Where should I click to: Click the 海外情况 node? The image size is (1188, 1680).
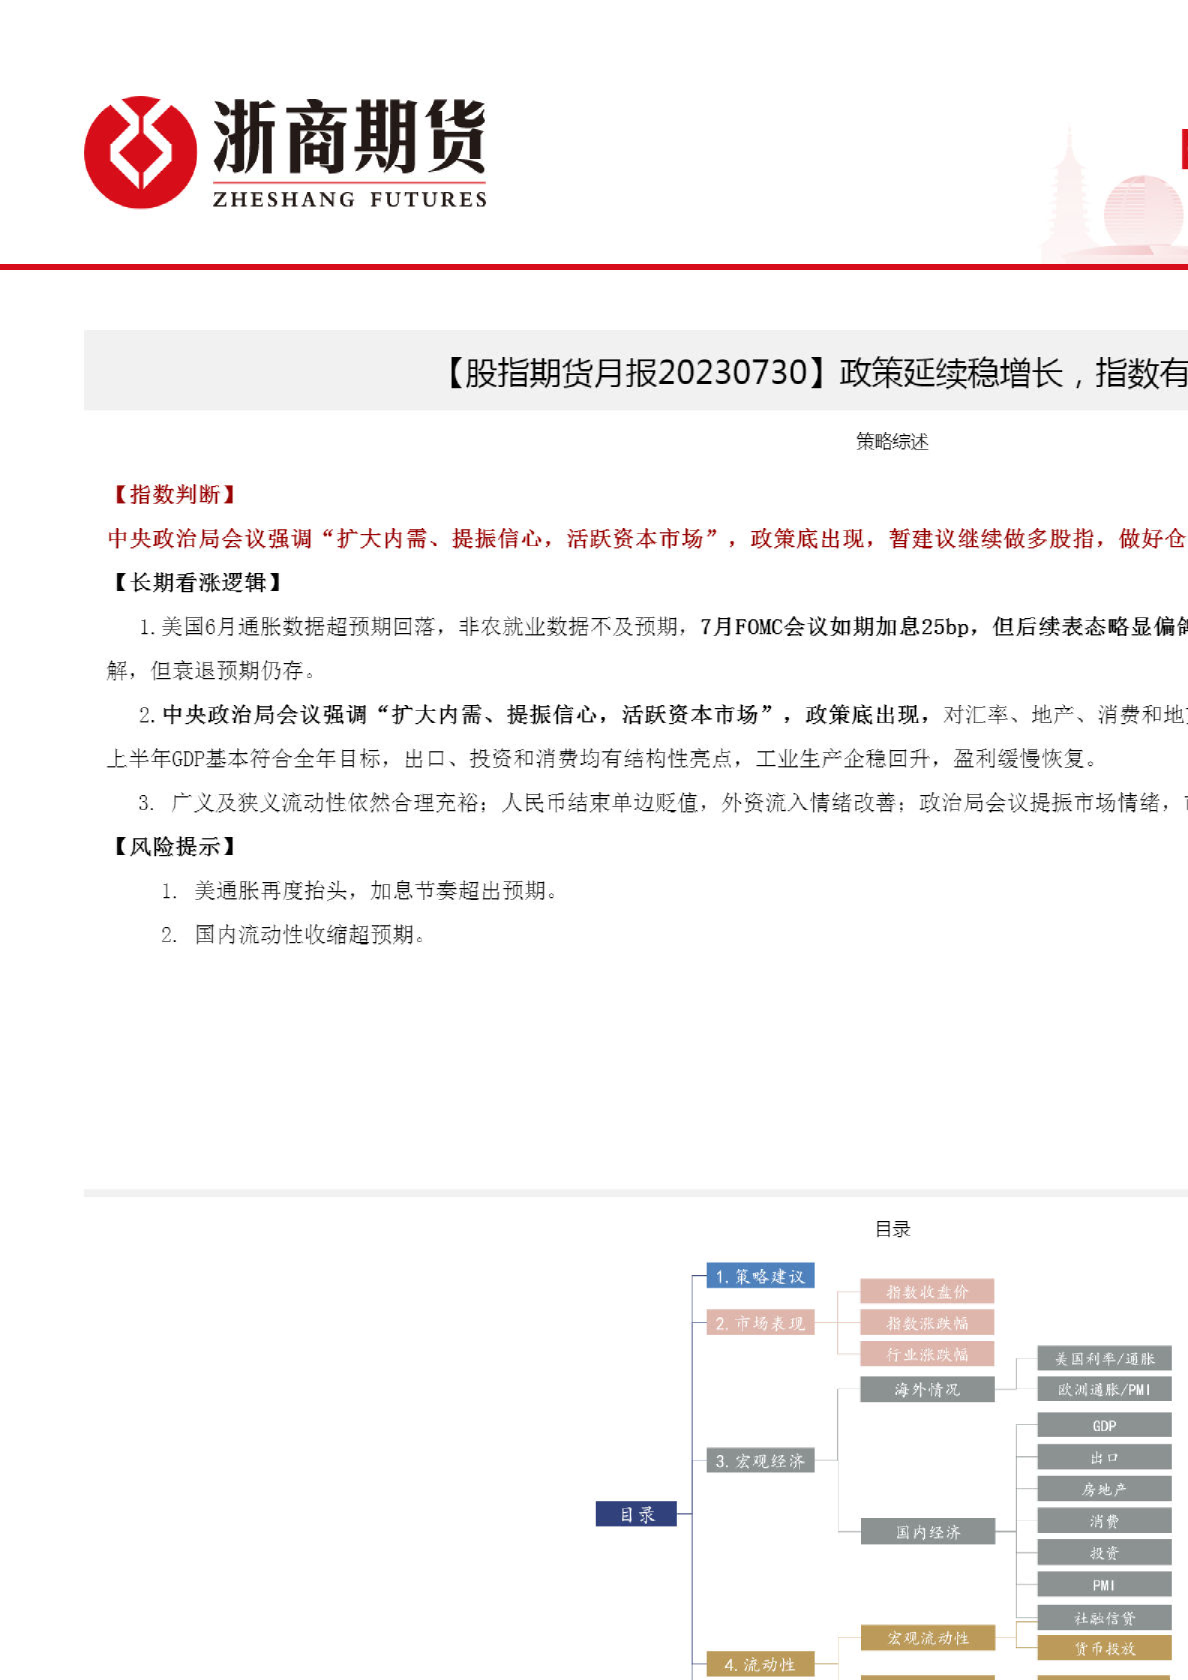tap(927, 1389)
